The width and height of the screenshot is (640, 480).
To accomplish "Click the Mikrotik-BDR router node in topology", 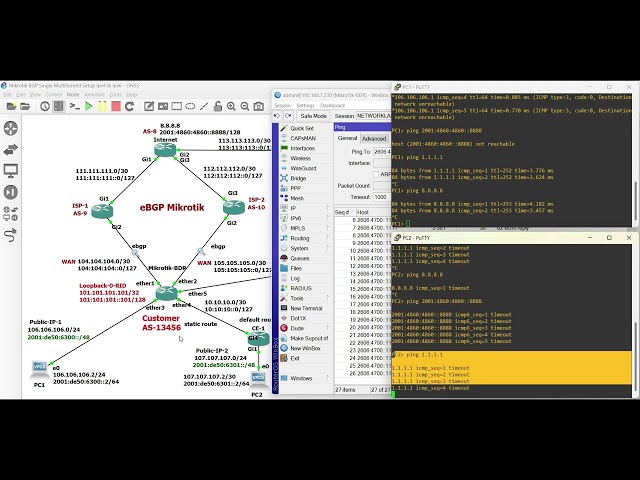I will [167, 292].
